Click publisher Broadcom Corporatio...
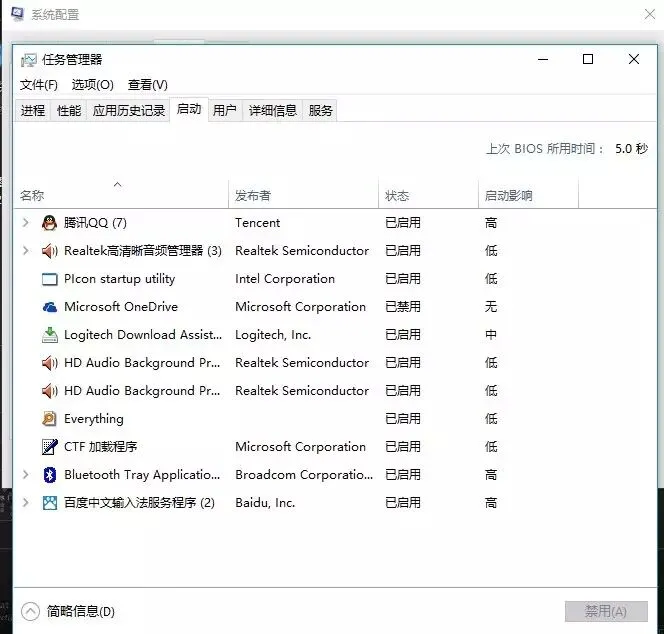The image size is (664, 634). coord(304,475)
